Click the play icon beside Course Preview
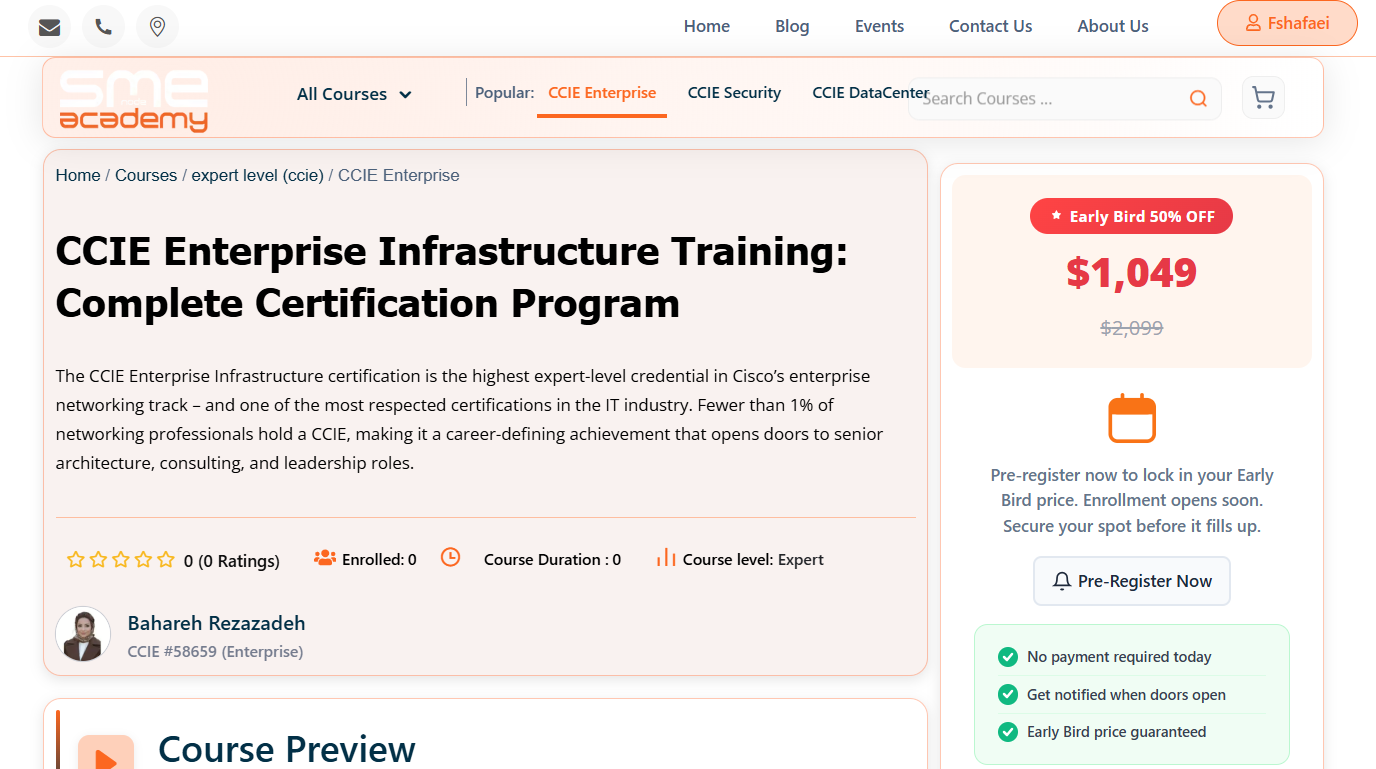Image resolution: width=1376 pixels, height=769 pixels. tap(106, 757)
